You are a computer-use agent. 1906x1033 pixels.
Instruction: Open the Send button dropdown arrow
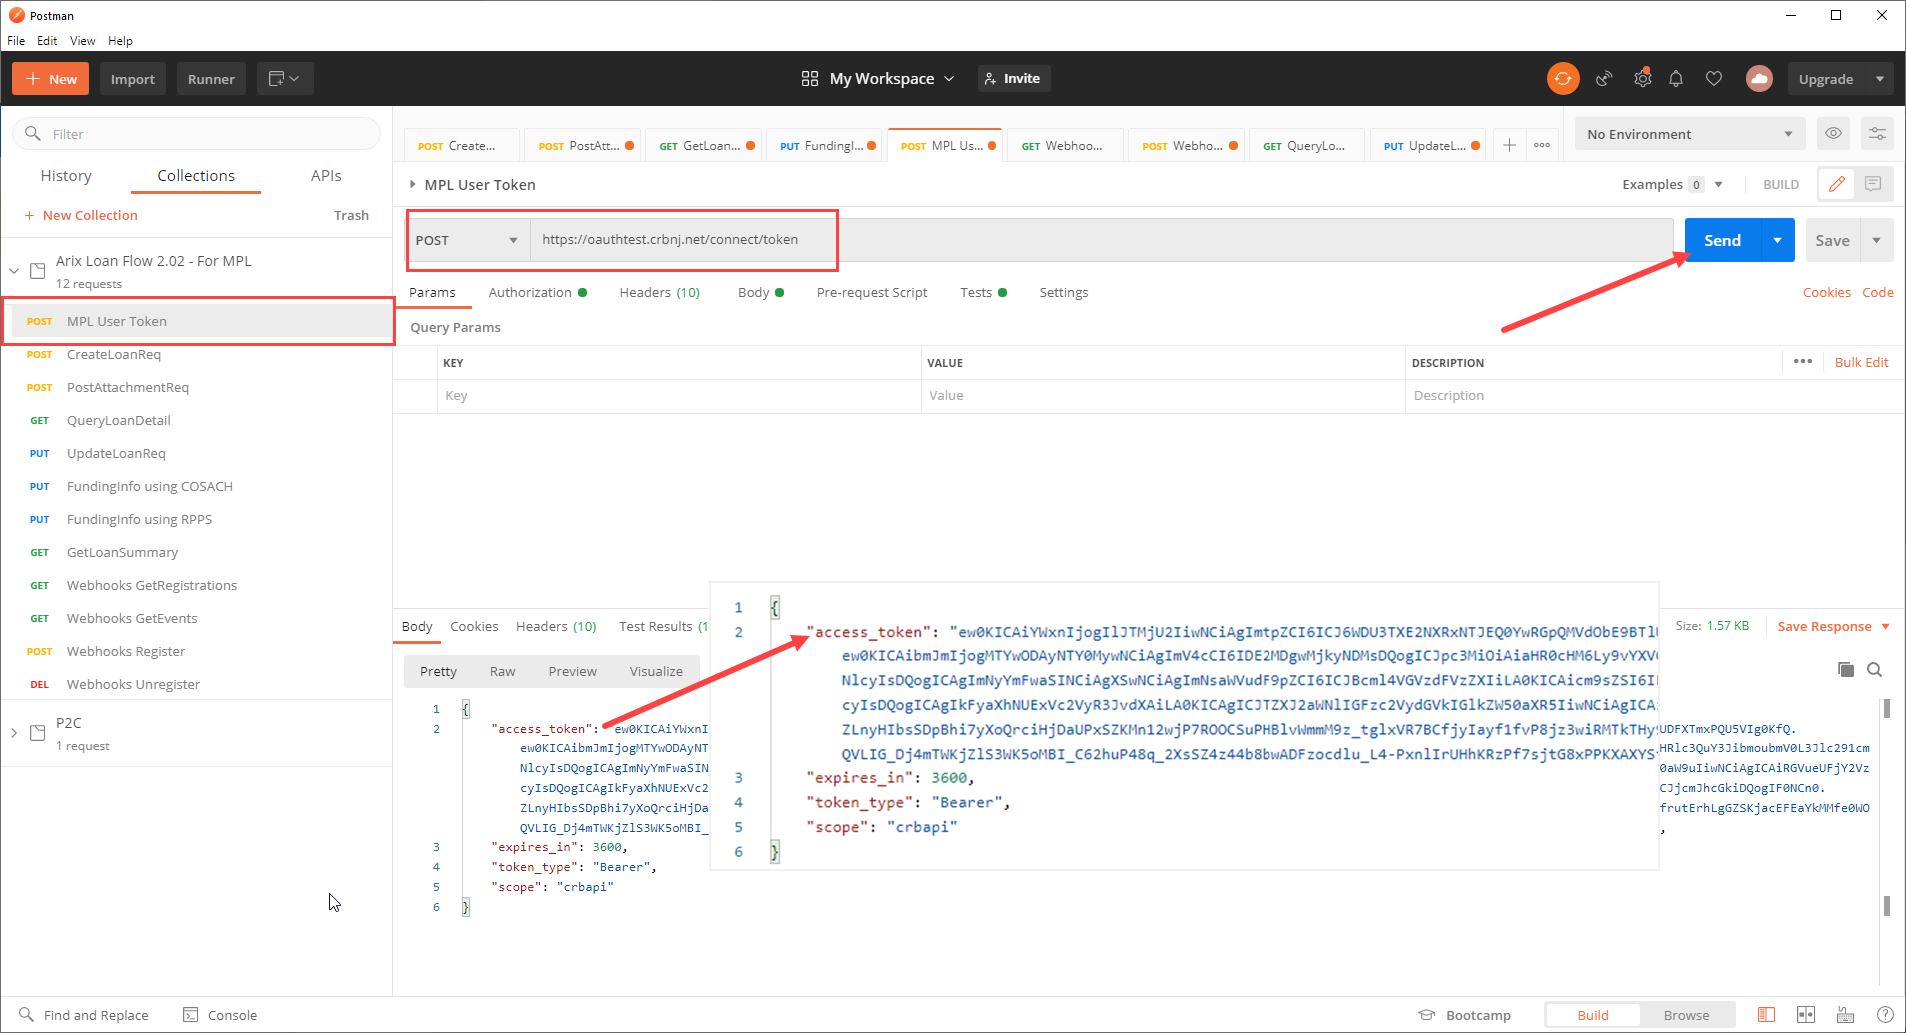click(x=1777, y=240)
